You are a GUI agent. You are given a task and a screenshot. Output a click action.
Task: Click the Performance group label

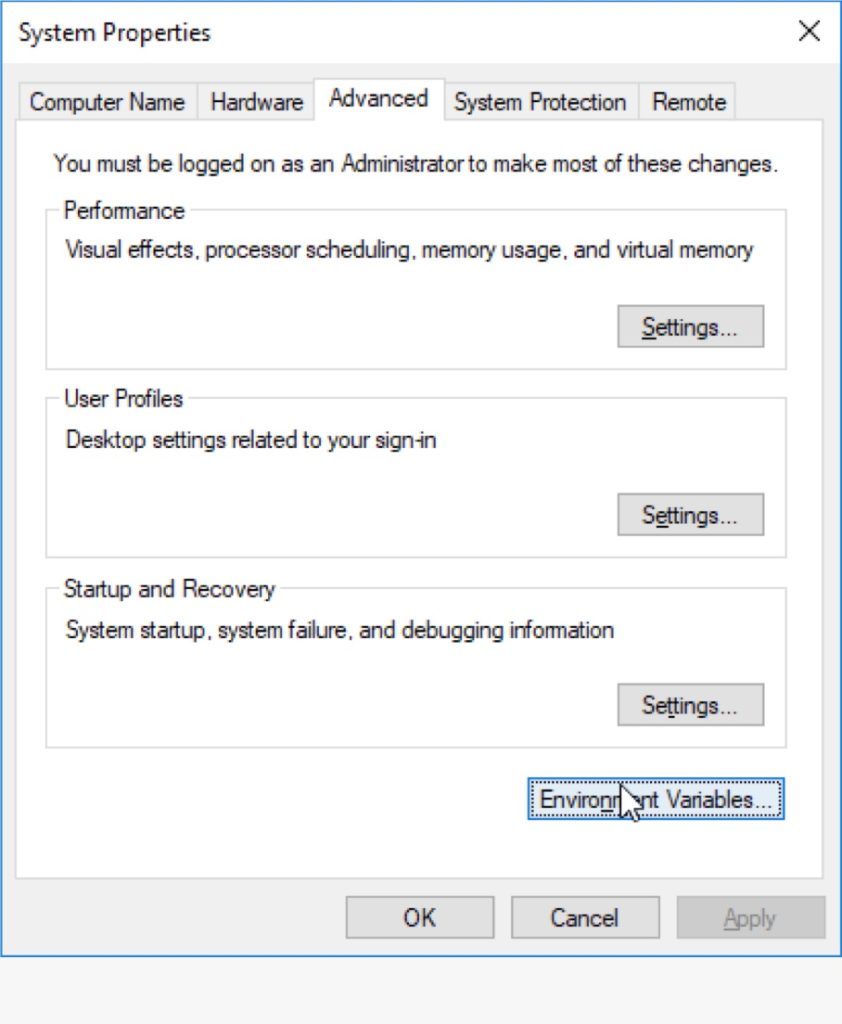click(x=124, y=211)
